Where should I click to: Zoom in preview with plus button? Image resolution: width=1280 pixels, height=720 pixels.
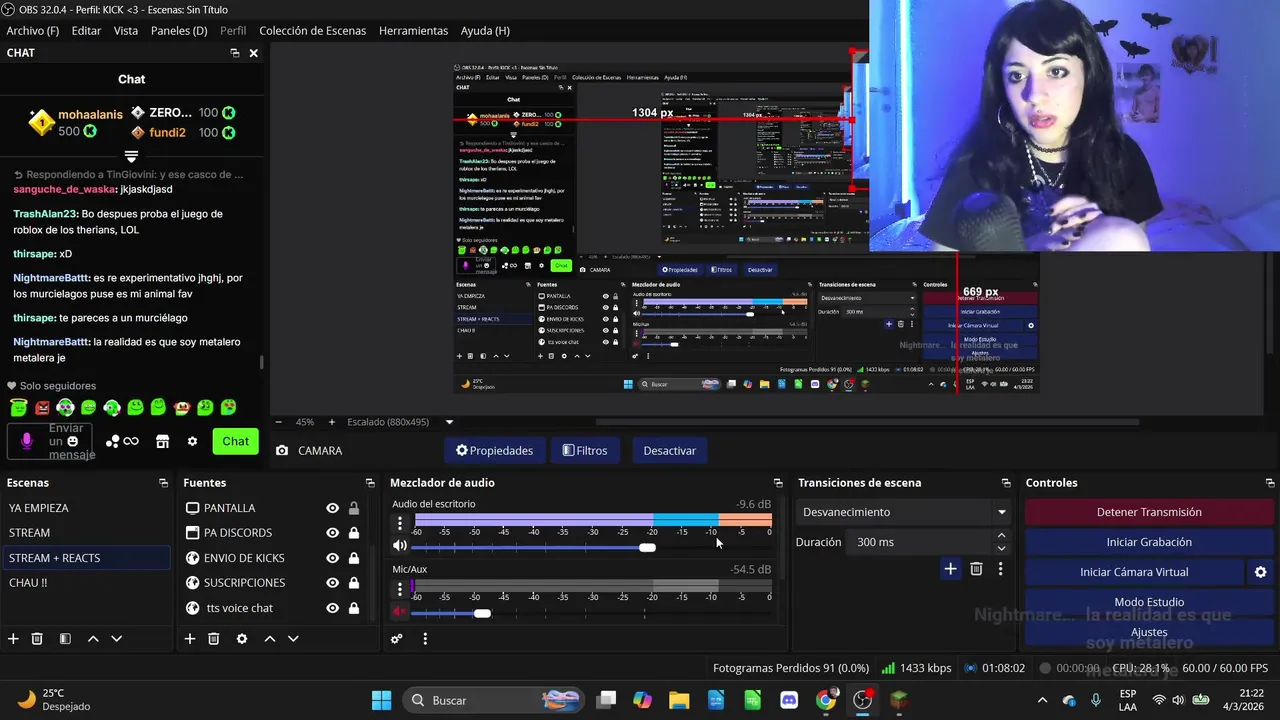[x=332, y=422]
